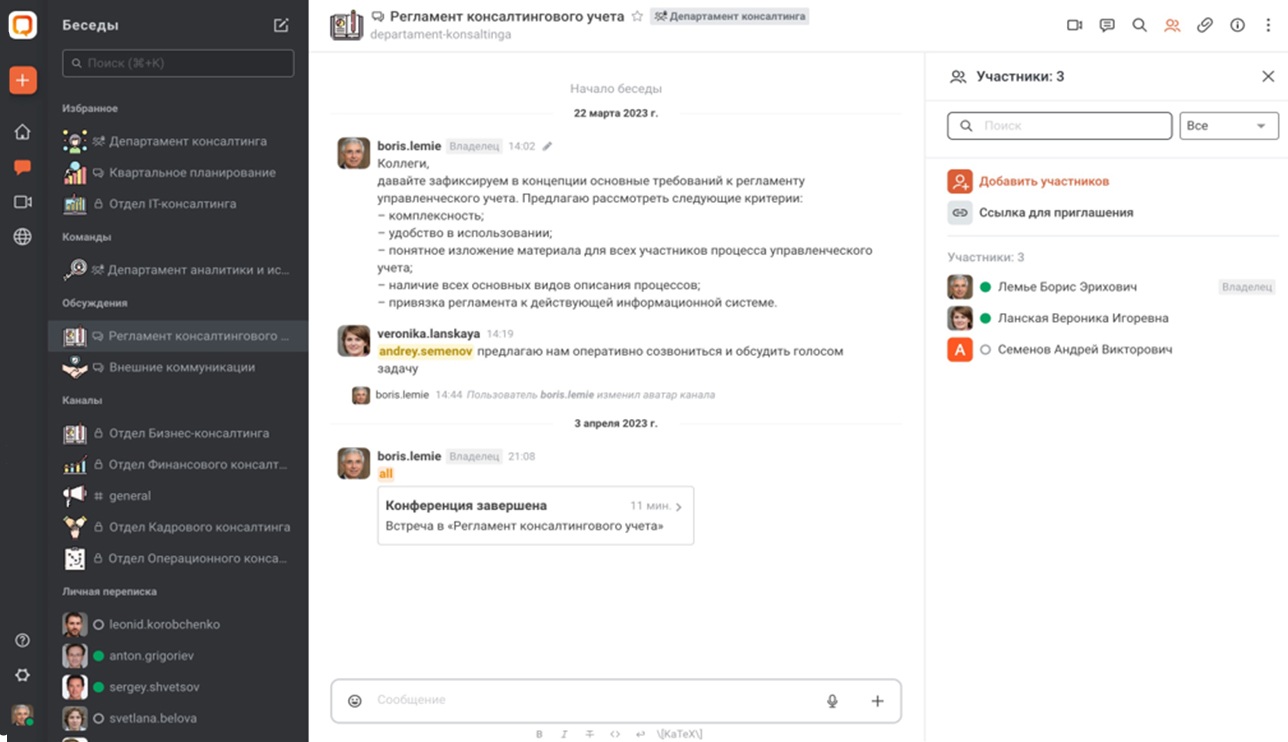Toggle bold formatting below the message box
The height and width of the screenshot is (742, 1288).
coord(539,734)
